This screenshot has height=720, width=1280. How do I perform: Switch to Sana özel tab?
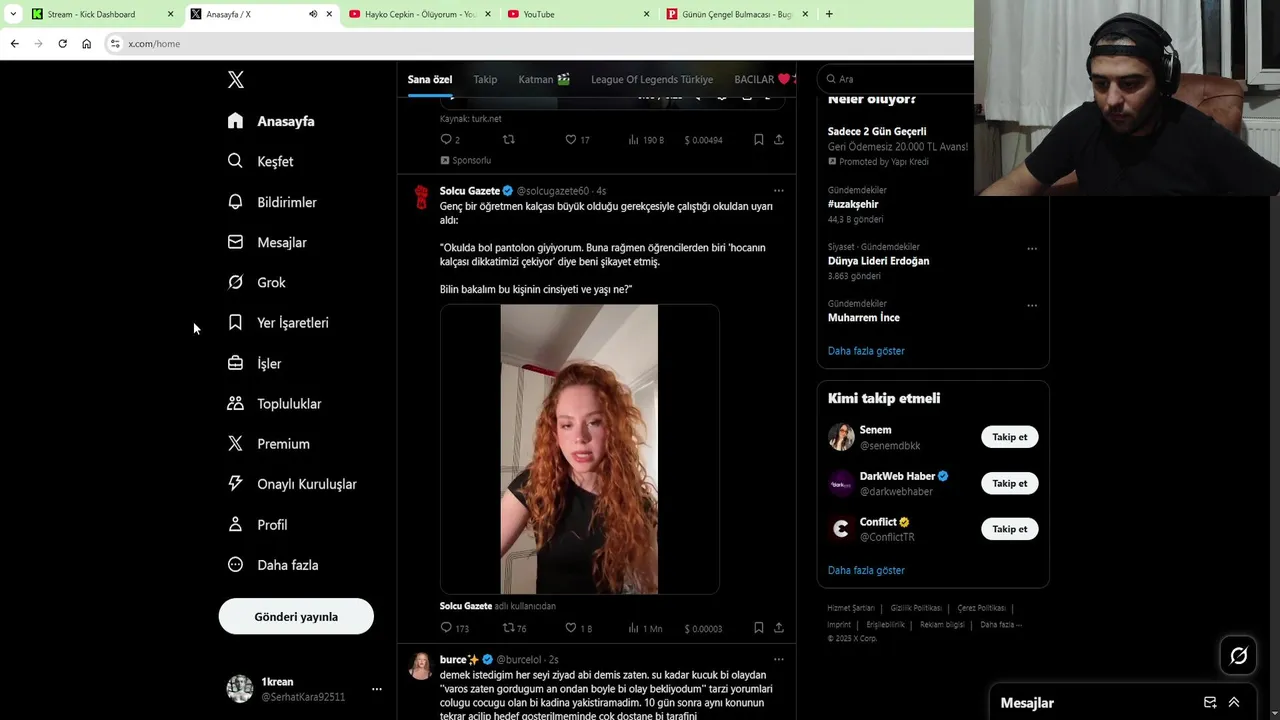pos(430,79)
